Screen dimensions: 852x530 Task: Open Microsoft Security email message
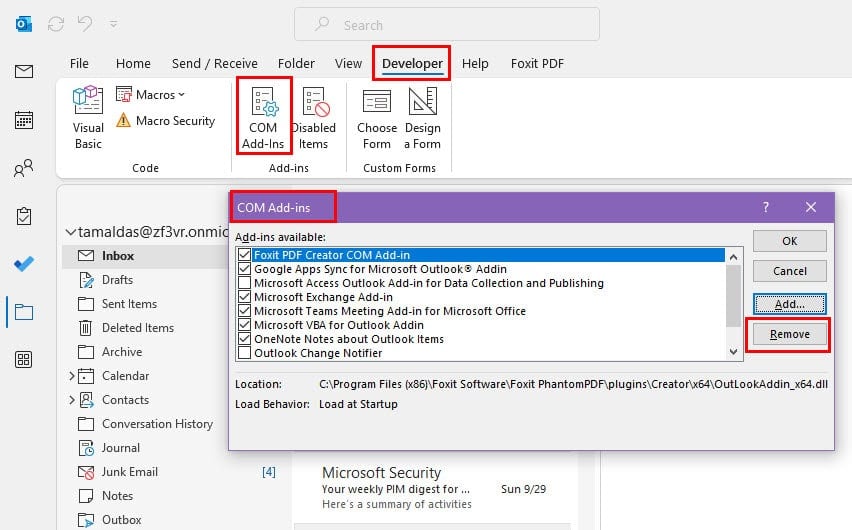tap(433, 489)
